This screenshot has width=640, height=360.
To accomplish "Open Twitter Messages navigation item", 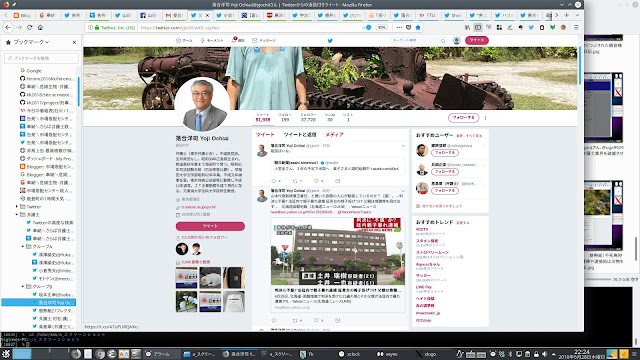I will (264, 40).
